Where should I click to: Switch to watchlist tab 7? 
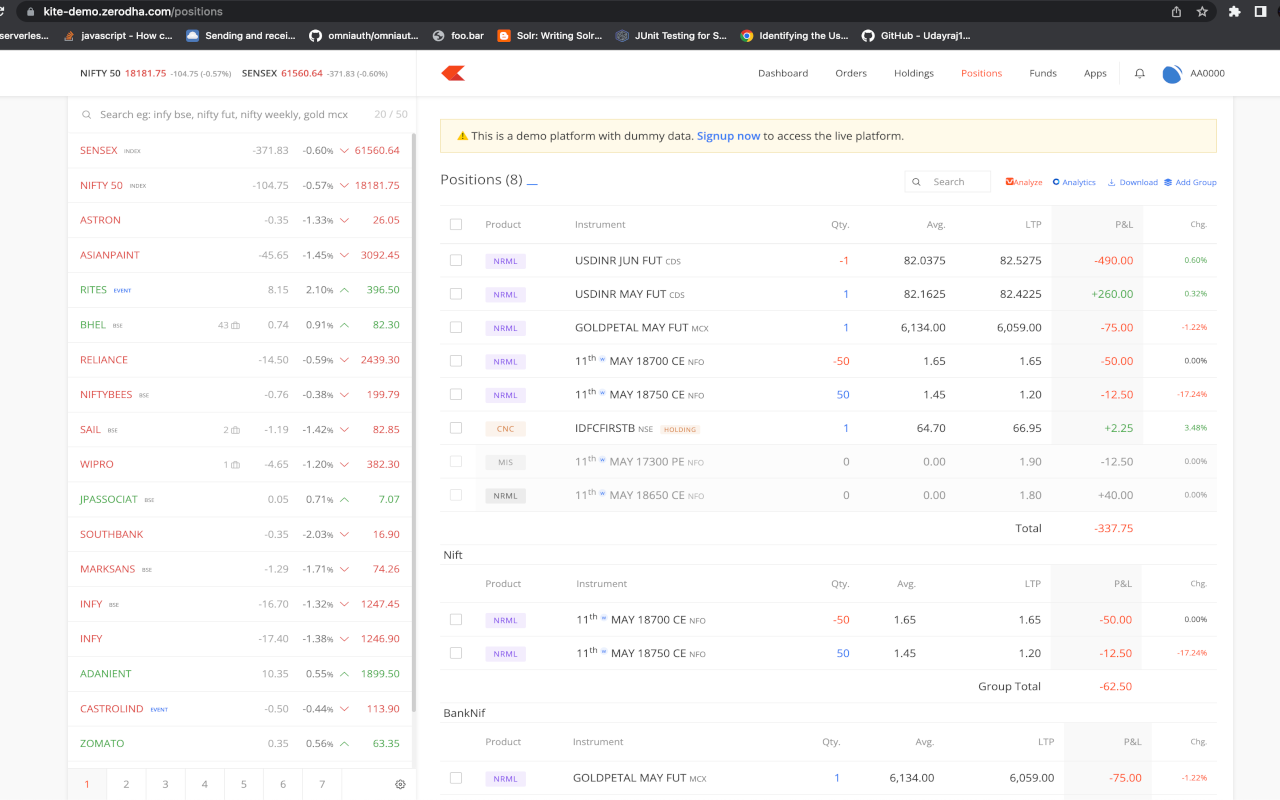322,784
